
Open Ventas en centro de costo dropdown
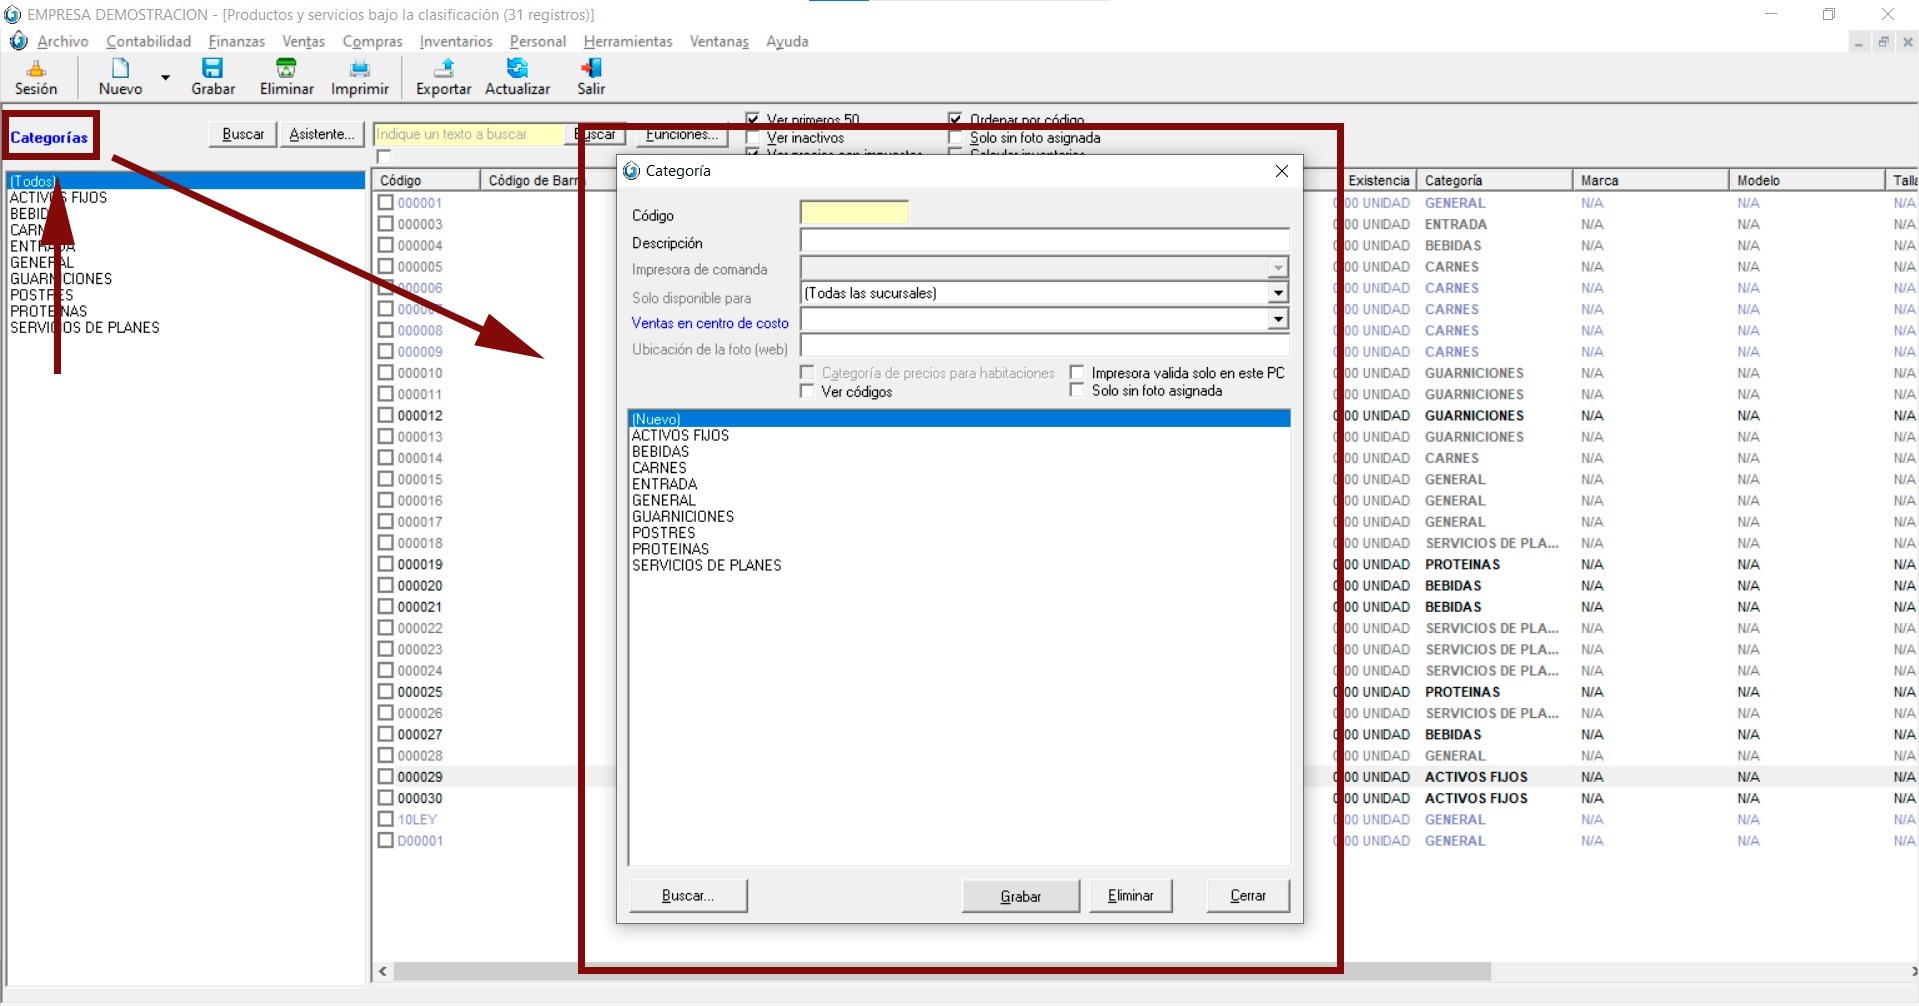[1278, 319]
